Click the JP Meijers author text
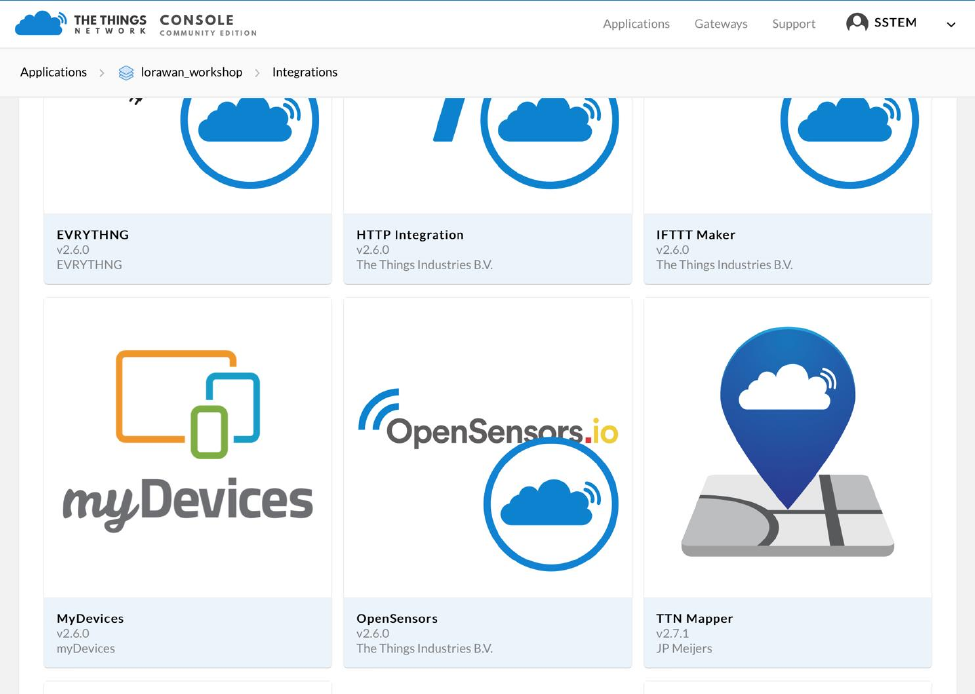Viewport: 975px width, 694px height. point(684,648)
